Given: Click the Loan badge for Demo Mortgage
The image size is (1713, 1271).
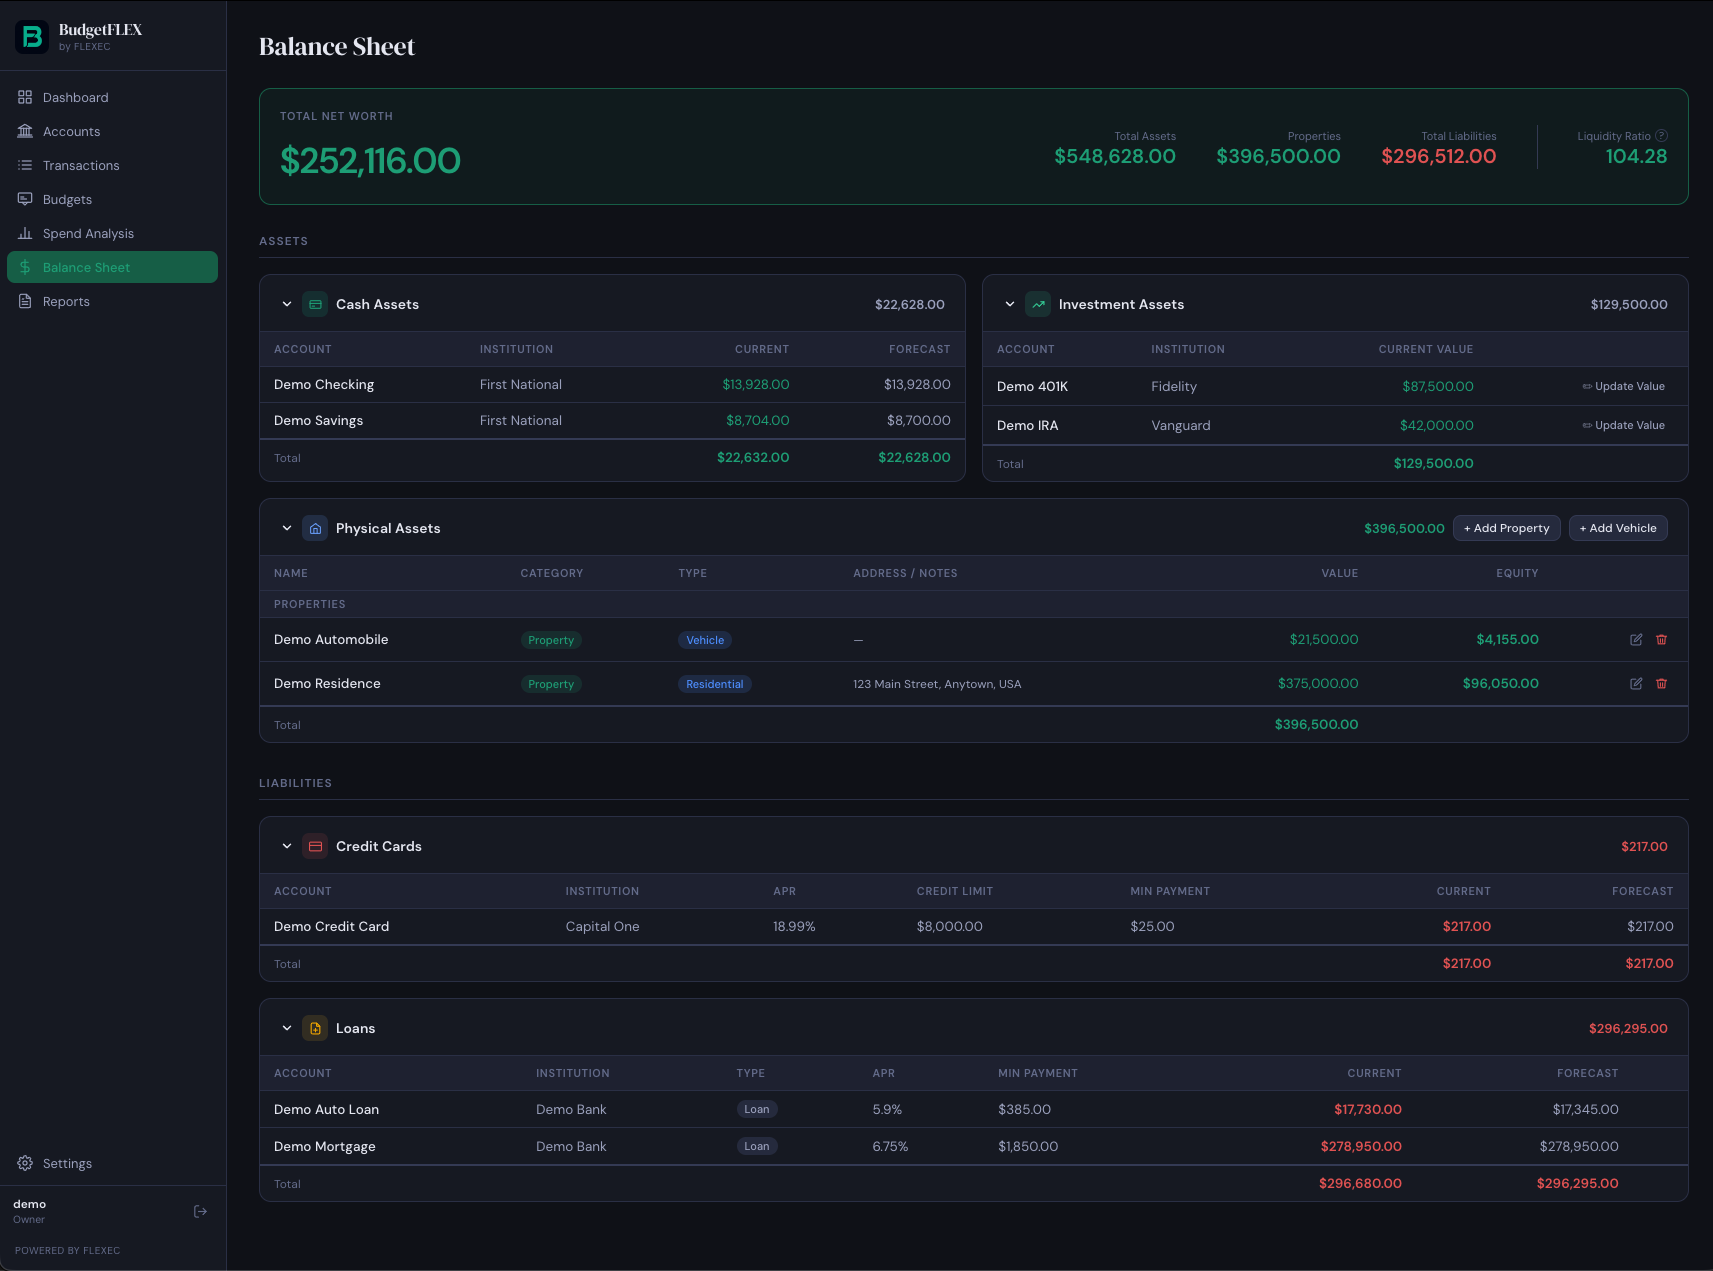Looking at the screenshot, I should 757,1146.
